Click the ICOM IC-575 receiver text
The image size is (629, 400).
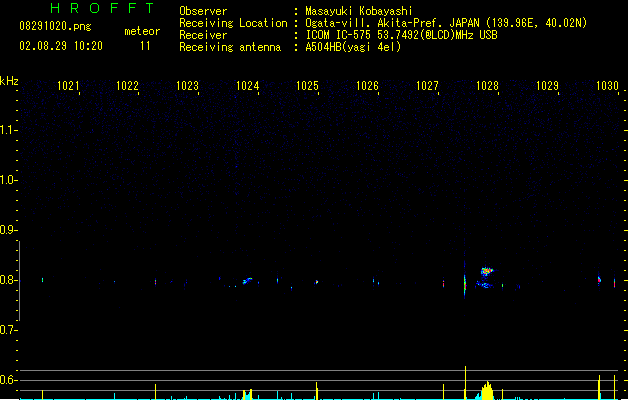[401, 35]
